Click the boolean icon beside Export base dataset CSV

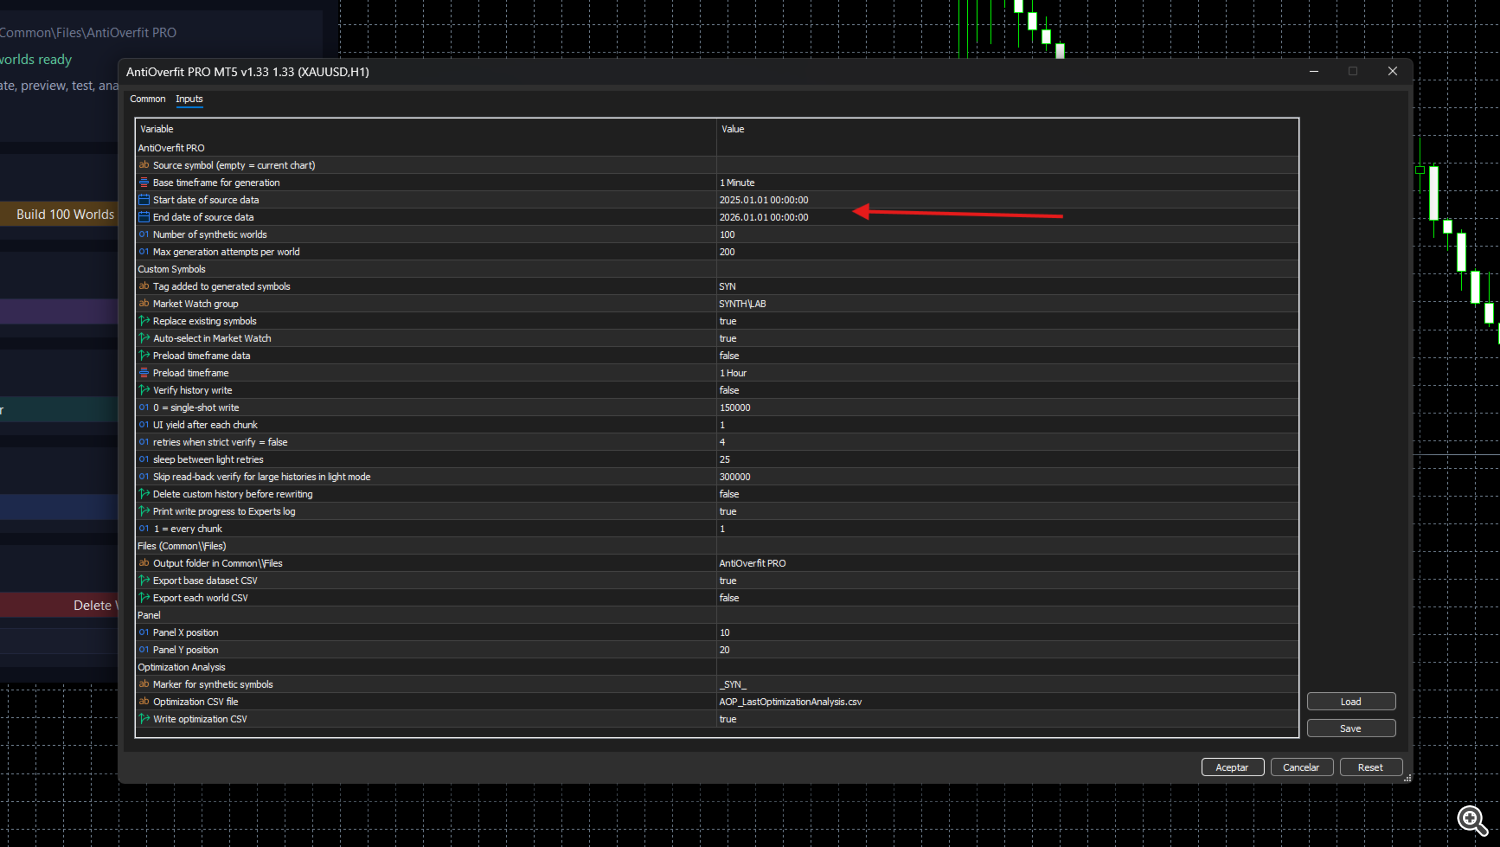tap(144, 580)
